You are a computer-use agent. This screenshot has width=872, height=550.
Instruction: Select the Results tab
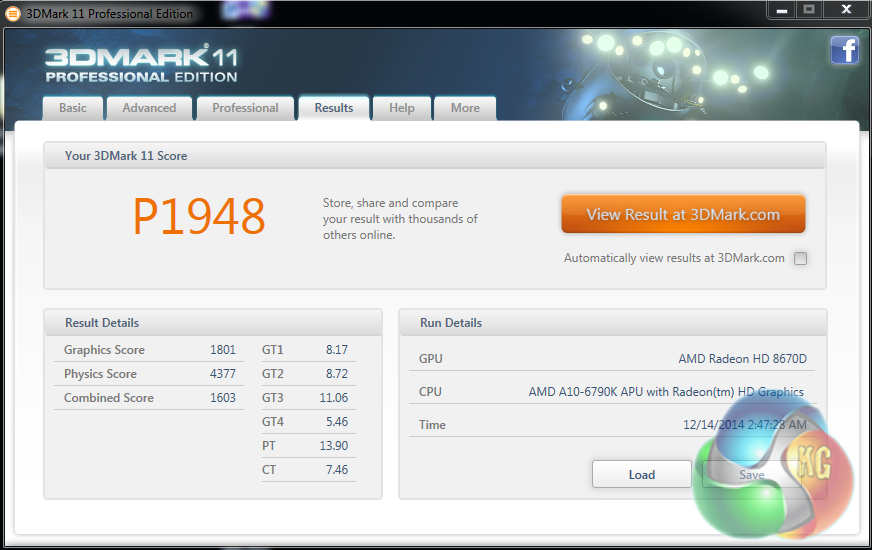334,108
